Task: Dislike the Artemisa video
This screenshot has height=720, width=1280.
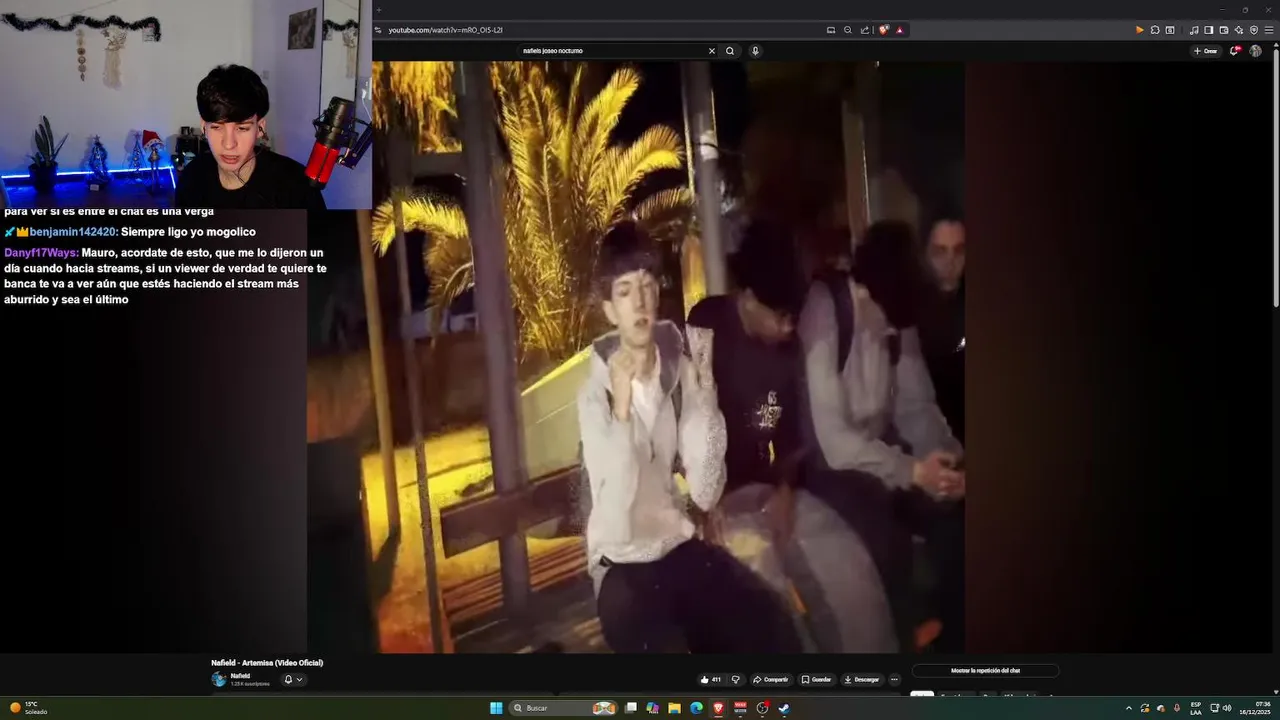Action: coord(735,679)
